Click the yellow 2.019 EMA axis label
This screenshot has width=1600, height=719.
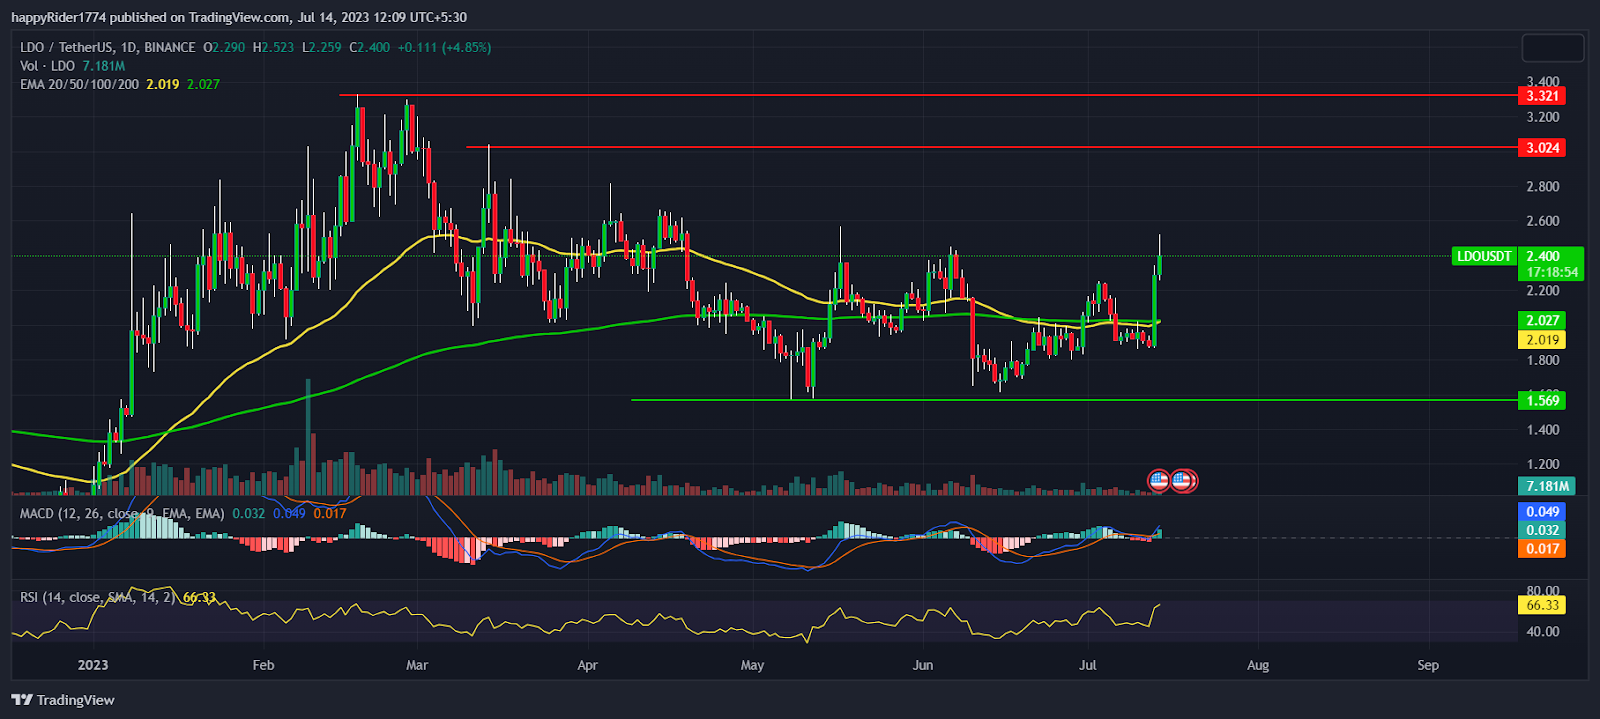[x=1542, y=340]
